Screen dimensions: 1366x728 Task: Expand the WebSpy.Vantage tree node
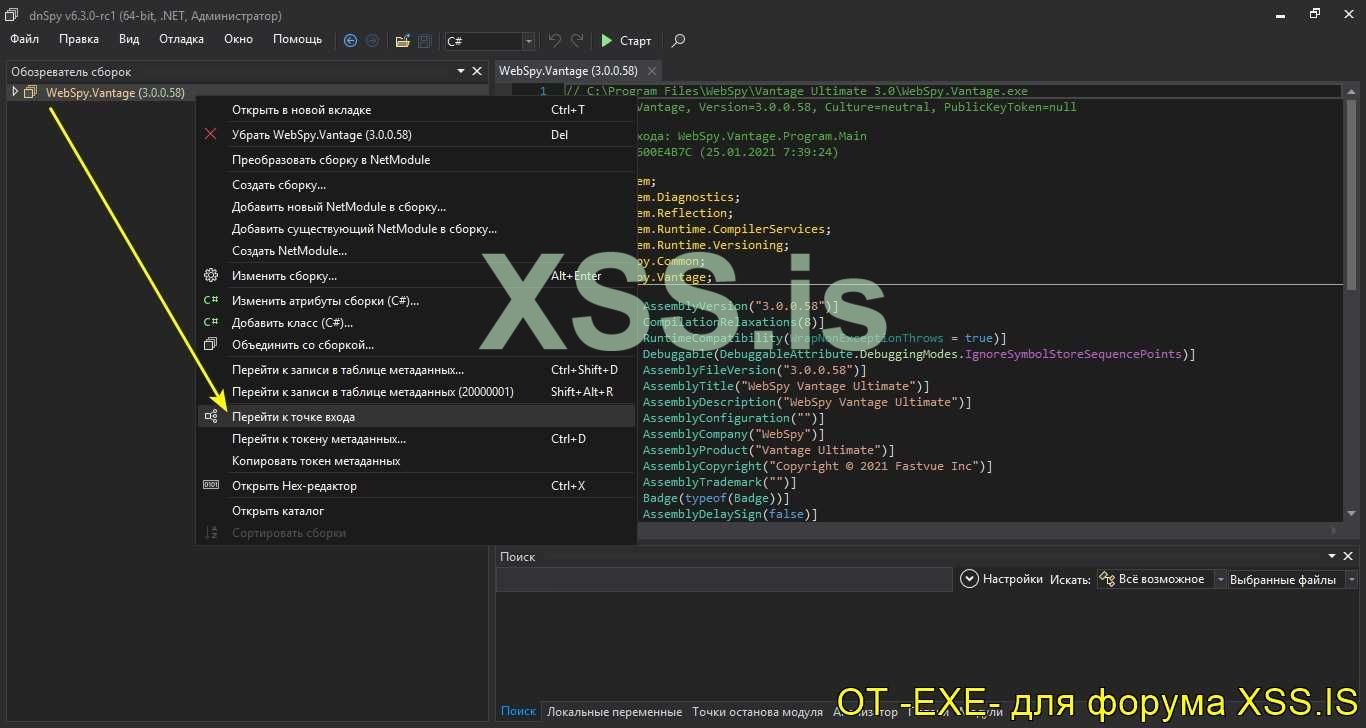point(14,92)
